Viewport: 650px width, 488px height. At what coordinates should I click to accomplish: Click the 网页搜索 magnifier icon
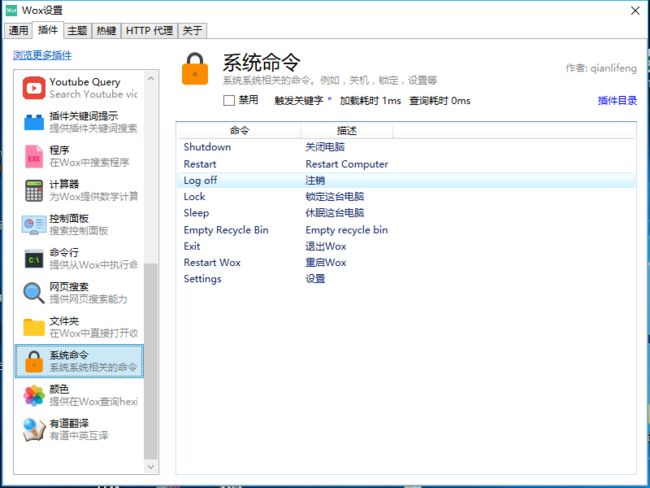click(x=34, y=293)
